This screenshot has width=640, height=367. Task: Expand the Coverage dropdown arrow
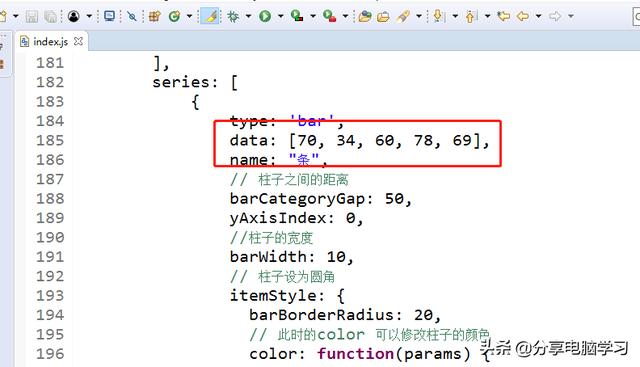point(313,16)
